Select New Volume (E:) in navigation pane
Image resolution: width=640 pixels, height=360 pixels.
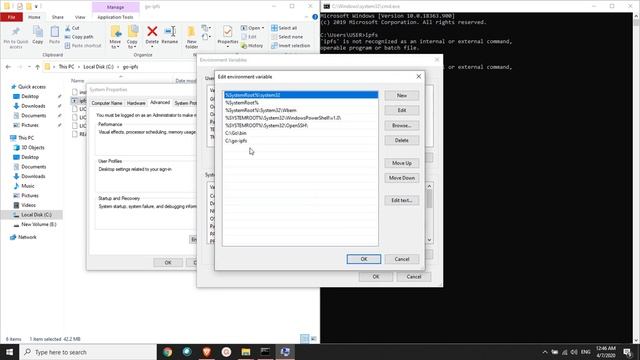tap(38, 224)
